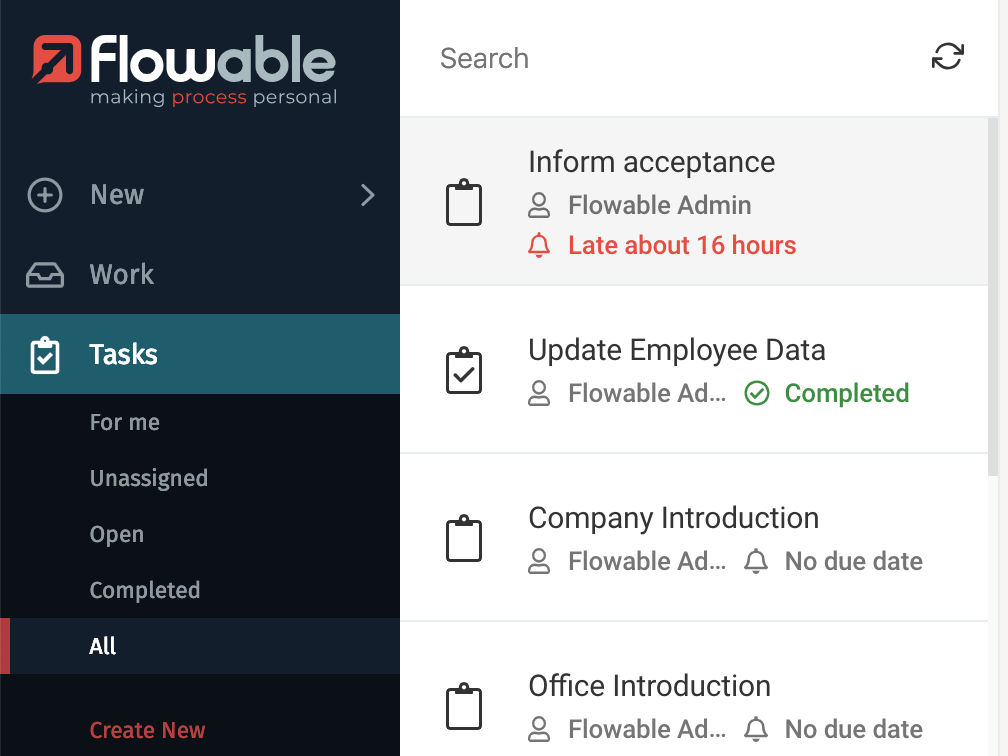This screenshot has height=756, width=1008.
Task: Filter by Unassigned tasks
Action: point(148,478)
